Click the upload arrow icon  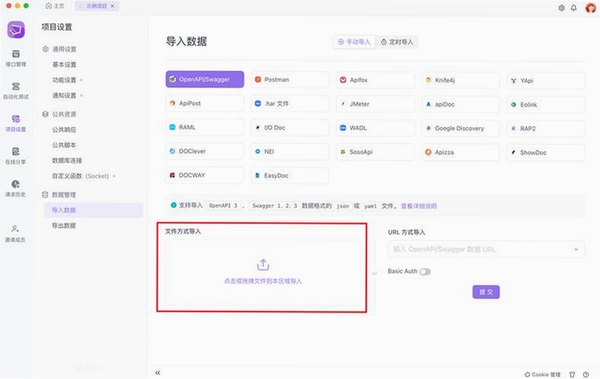coord(263,265)
